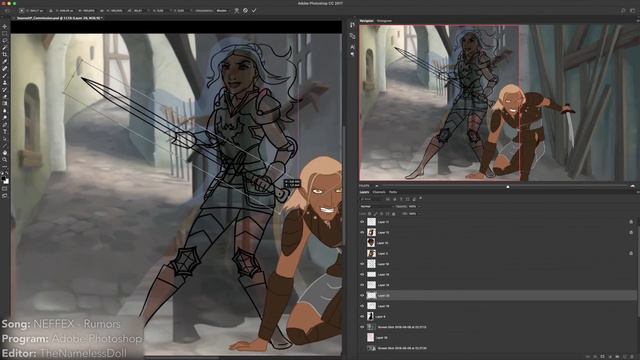Cancel the transform in options bar
This screenshot has height=360, width=640.
tap(245, 11)
